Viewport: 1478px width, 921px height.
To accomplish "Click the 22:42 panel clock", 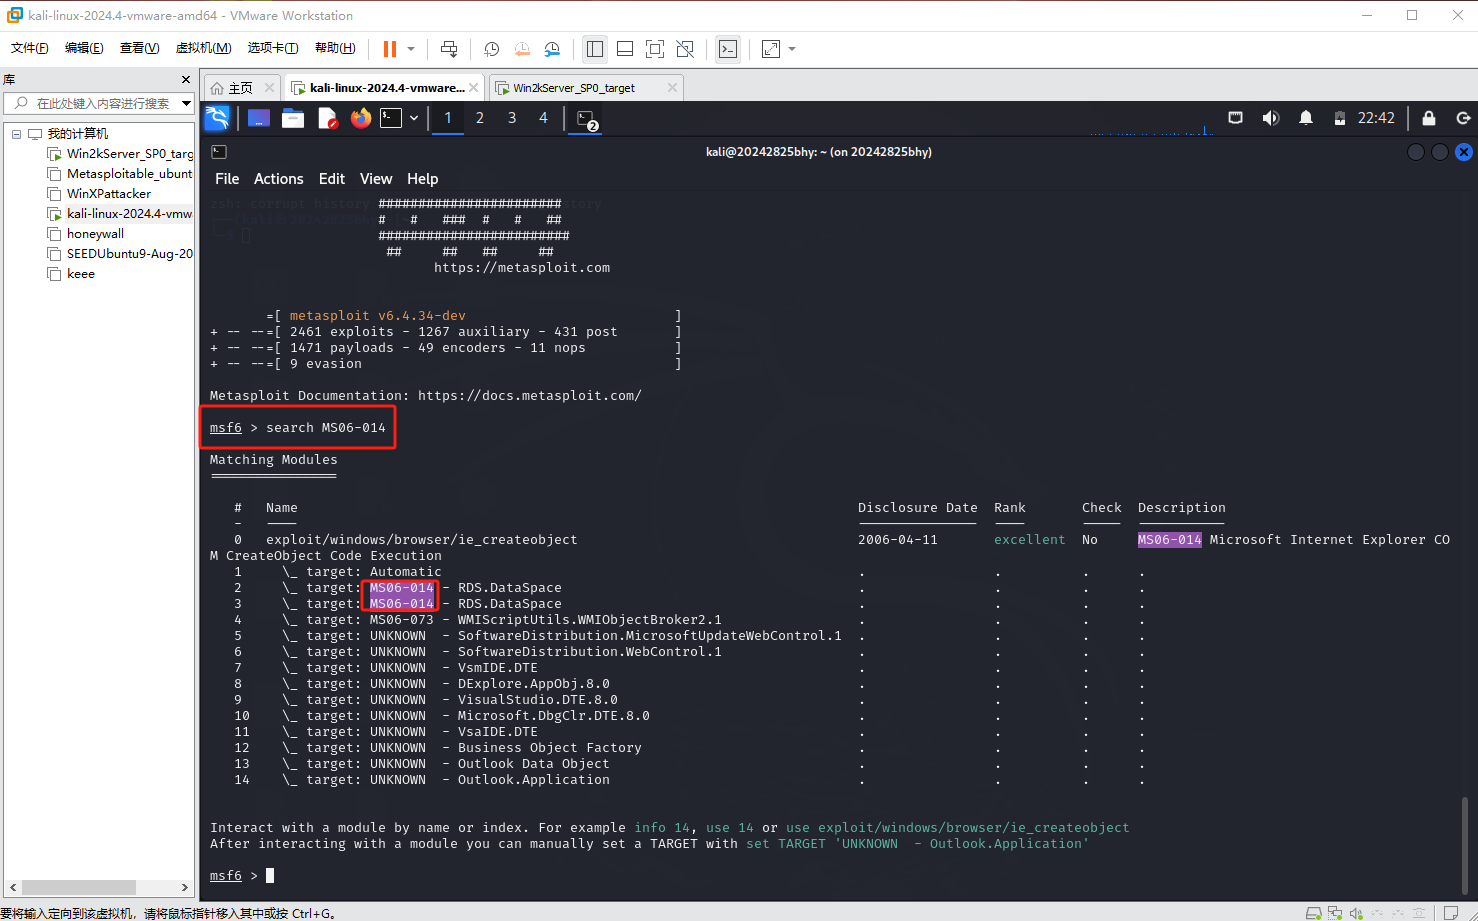I will (x=1376, y=118).
